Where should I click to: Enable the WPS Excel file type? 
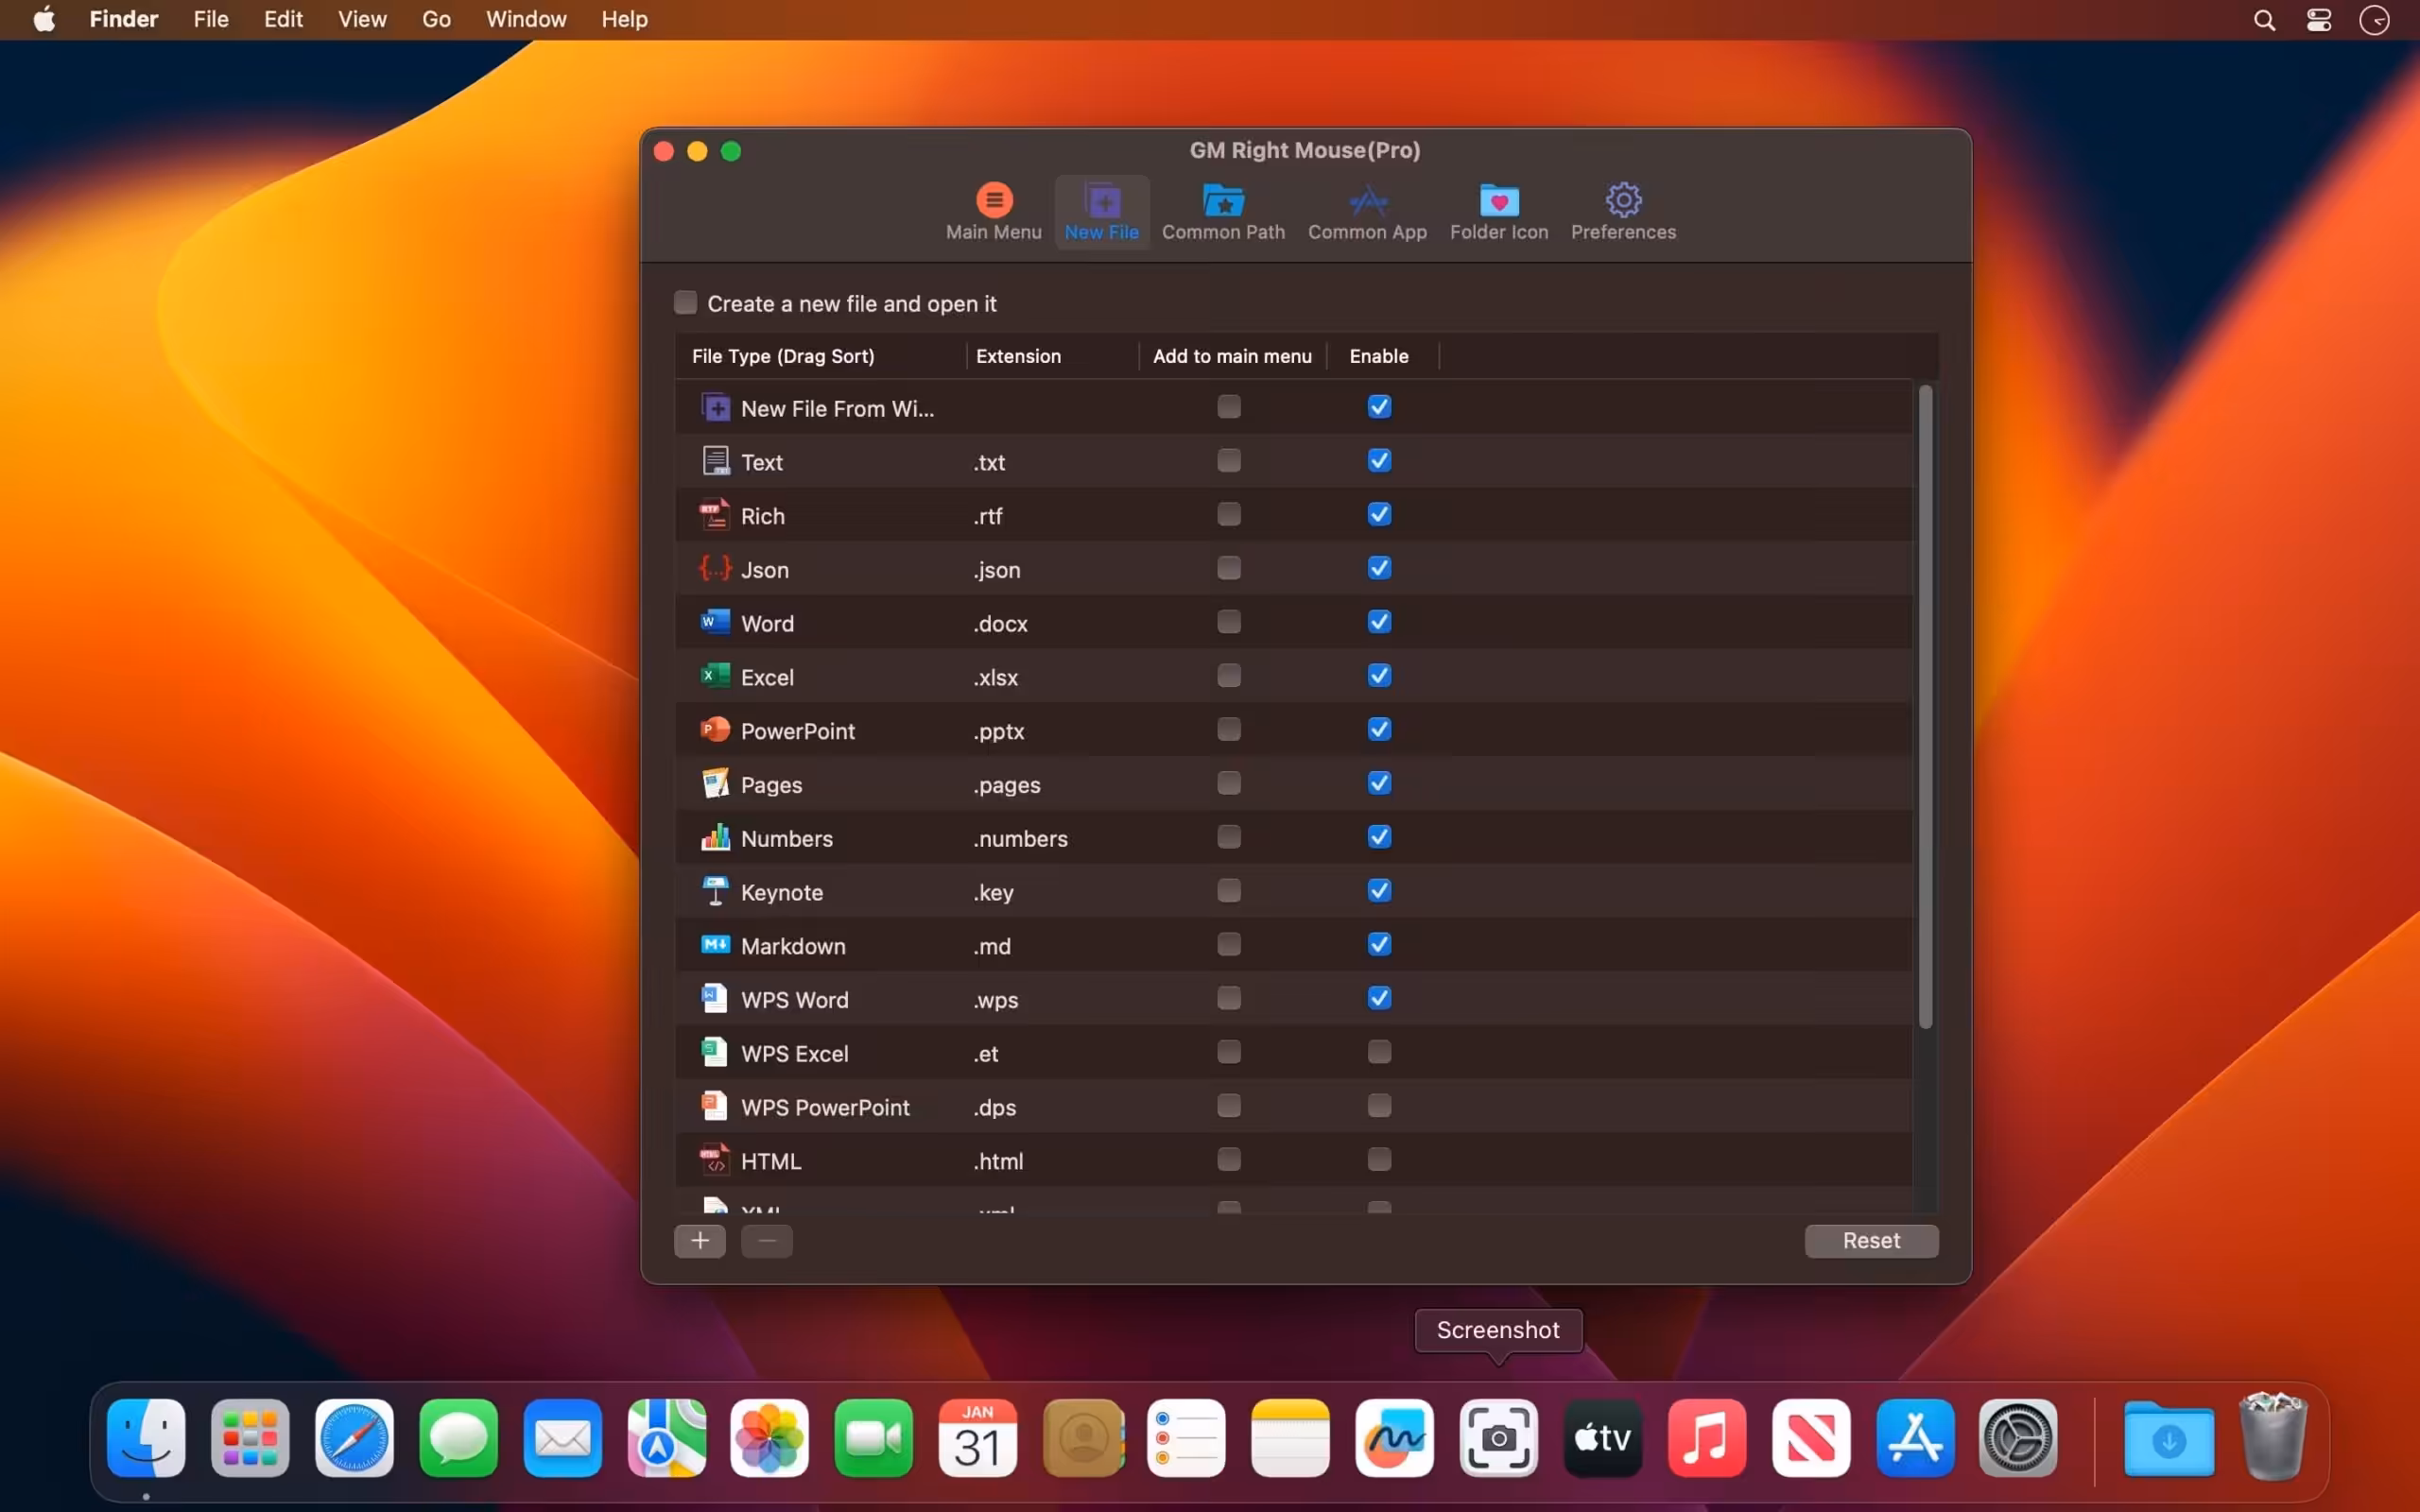click(1379, 1052)
